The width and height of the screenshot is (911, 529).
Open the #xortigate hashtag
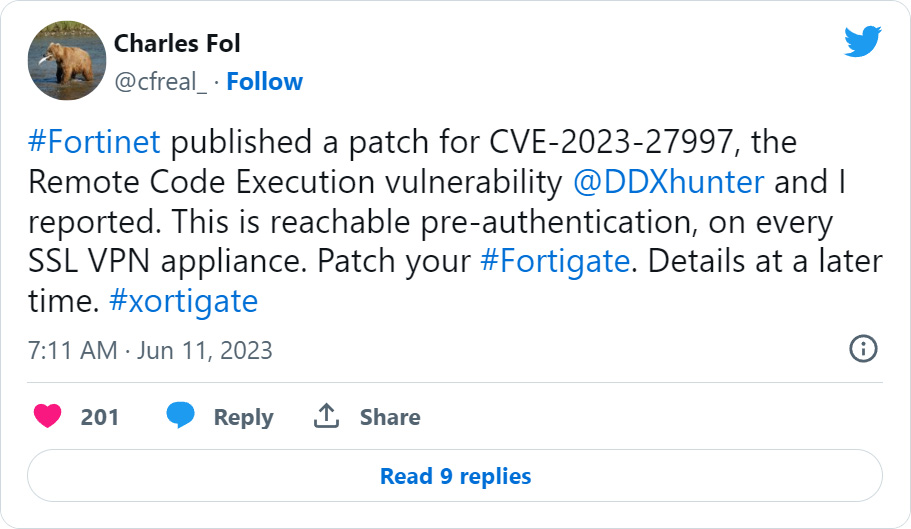(x=182, y=301)
